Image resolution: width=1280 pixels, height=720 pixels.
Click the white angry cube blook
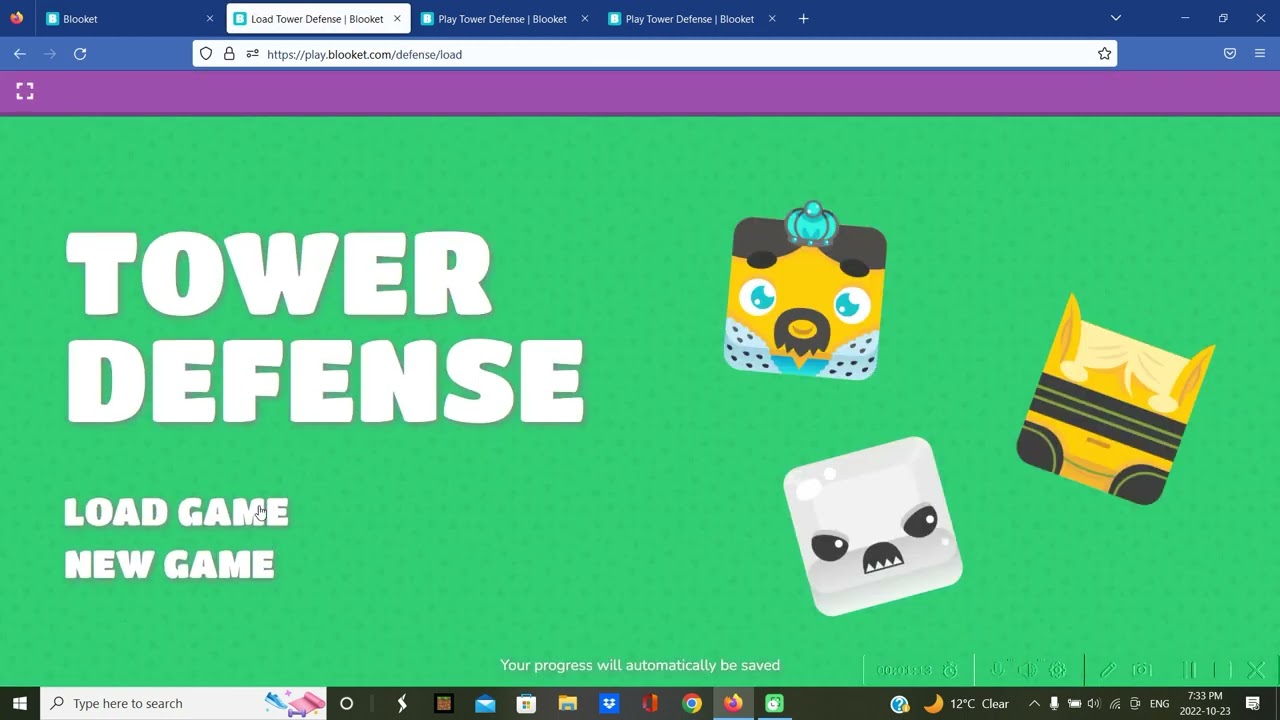click(872, 526)
